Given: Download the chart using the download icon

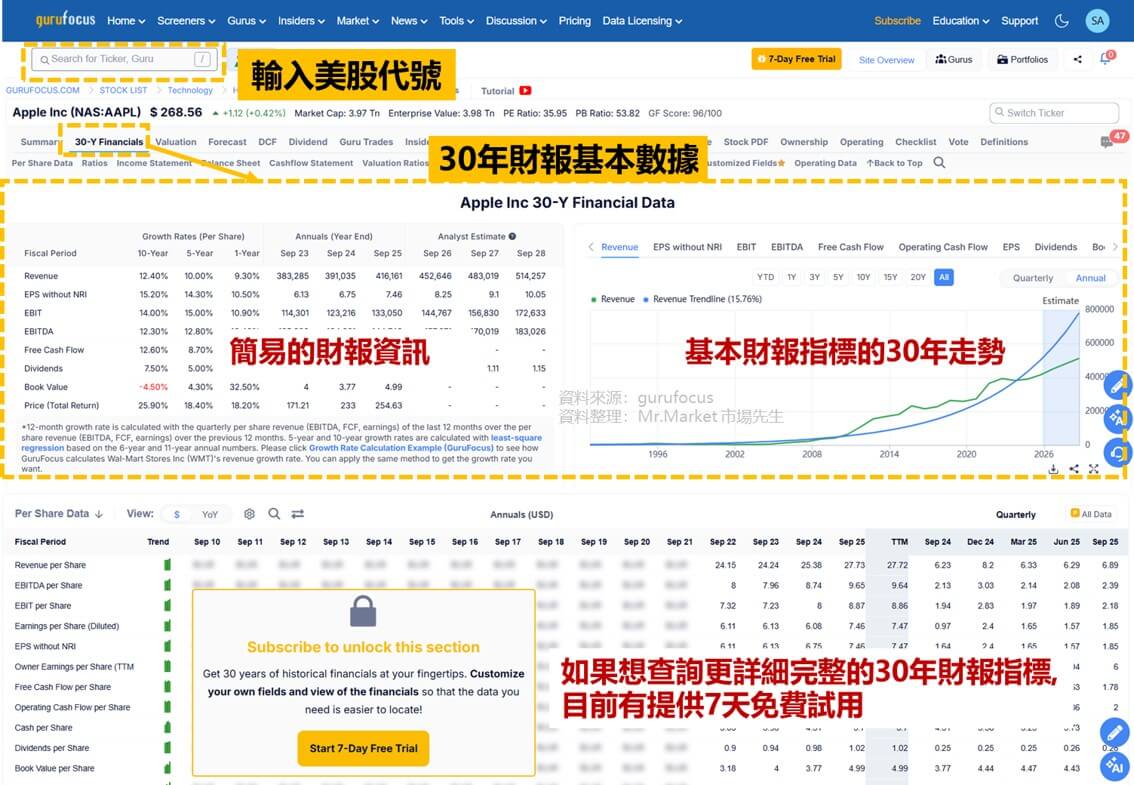Looking at the screenshot, I should click(1053, 468).
